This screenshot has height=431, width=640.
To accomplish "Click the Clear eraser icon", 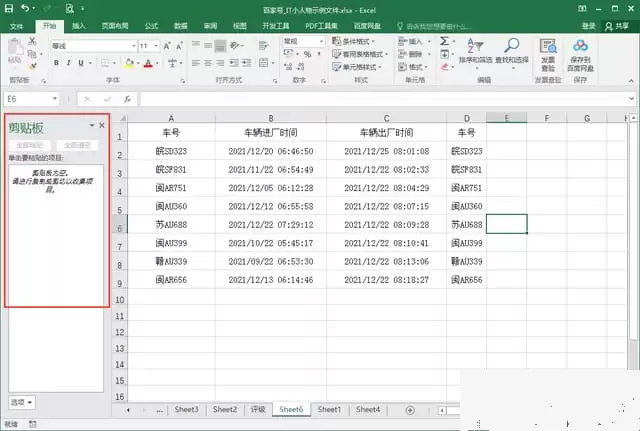I will click(444, 67).
